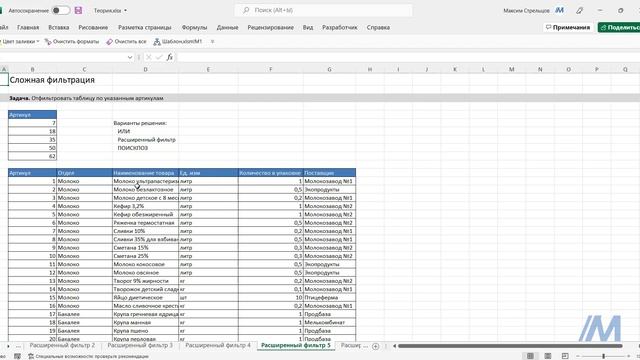Select the cell with Расширенный фильтр option text
Viewport: 640px width, 360px height.
[145, 140]
